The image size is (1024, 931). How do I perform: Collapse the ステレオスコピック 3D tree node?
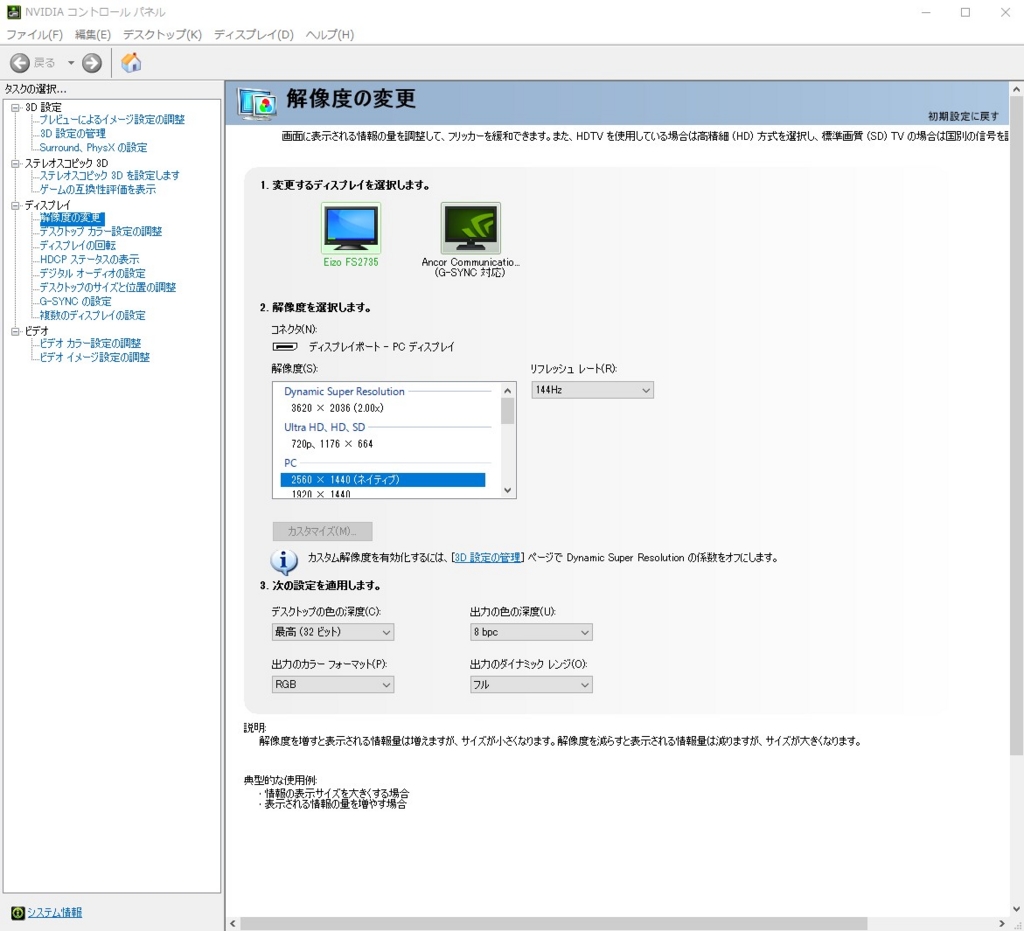click(x=15, y=163)
